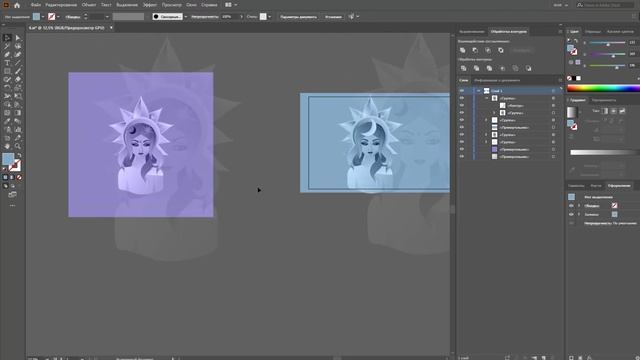This screenshot has height=360, width=640.
Task: Toggle Обводка visibility in Оформление panel
Action: pos(571,206)
